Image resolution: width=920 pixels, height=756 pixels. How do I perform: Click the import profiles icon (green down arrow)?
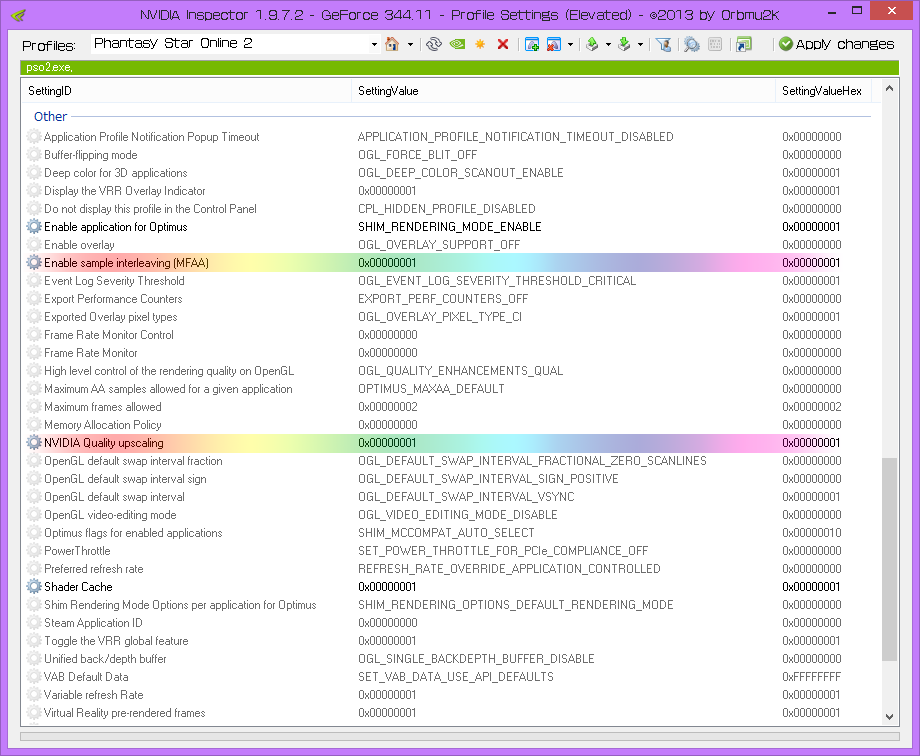pos(624,44)
